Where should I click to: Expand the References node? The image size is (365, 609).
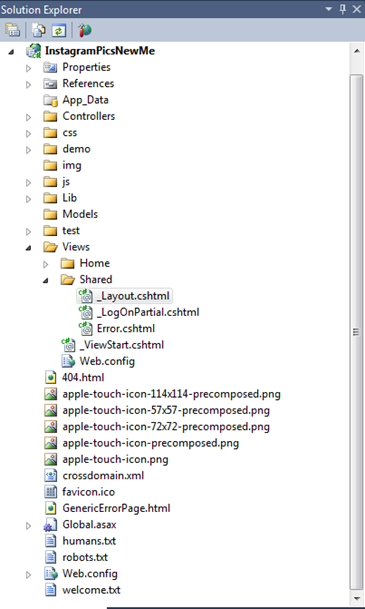[x=28, y=84]
